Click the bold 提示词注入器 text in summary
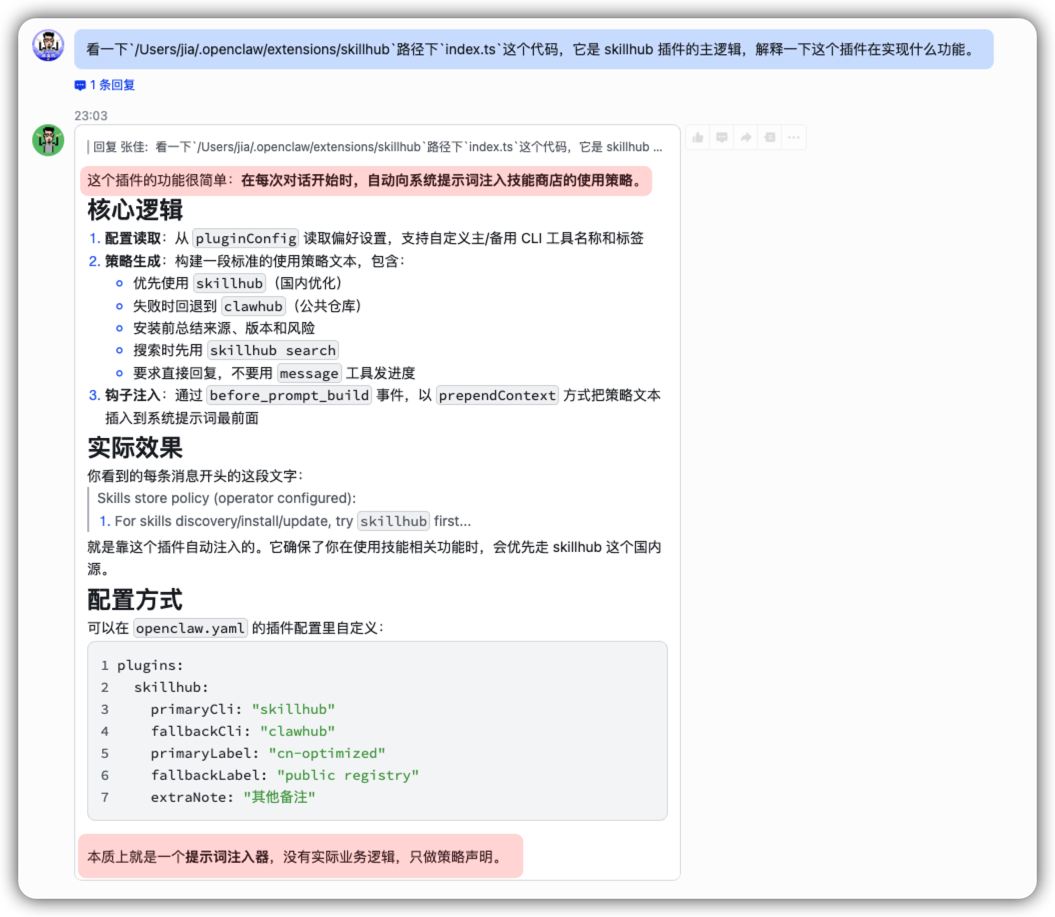This screenshot has width=1055, height=917. pyautogui.click(x=227, y=857)
